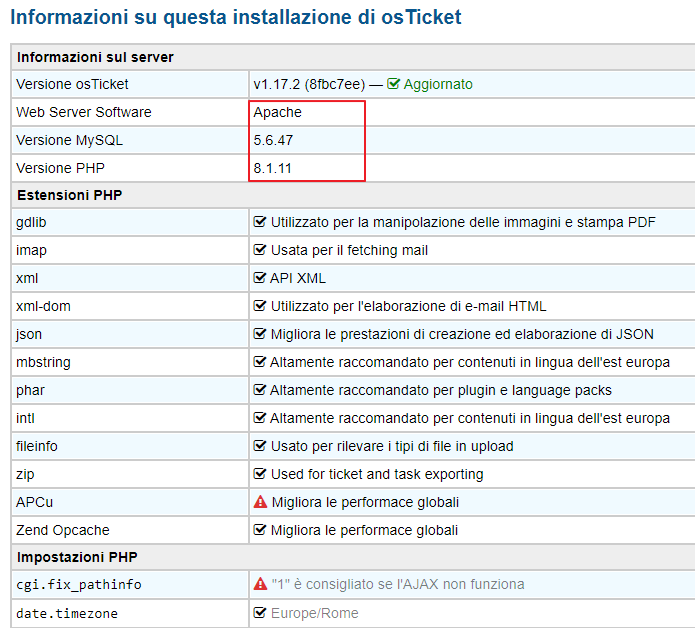696x630 pixels.
Task: Click the Estensioni PHP section header
Action: [x=69, y=195]
